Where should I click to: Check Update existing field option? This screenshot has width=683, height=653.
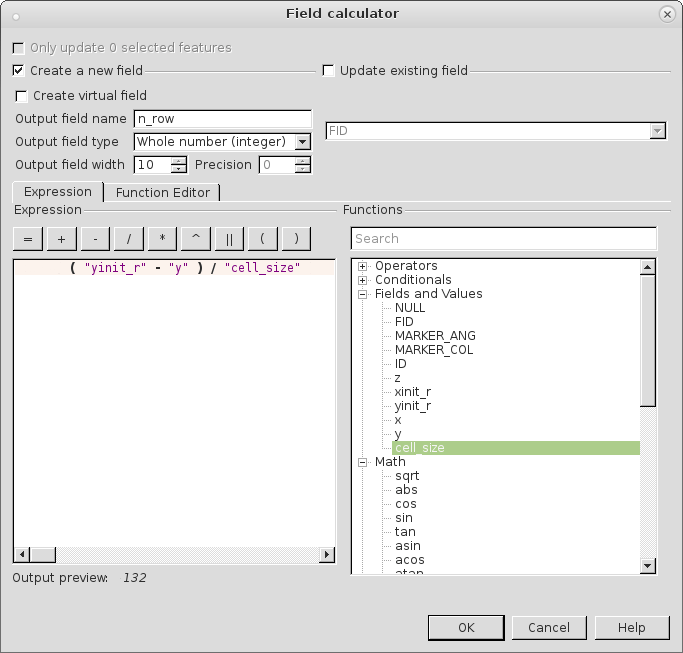[x=328, y=71]
